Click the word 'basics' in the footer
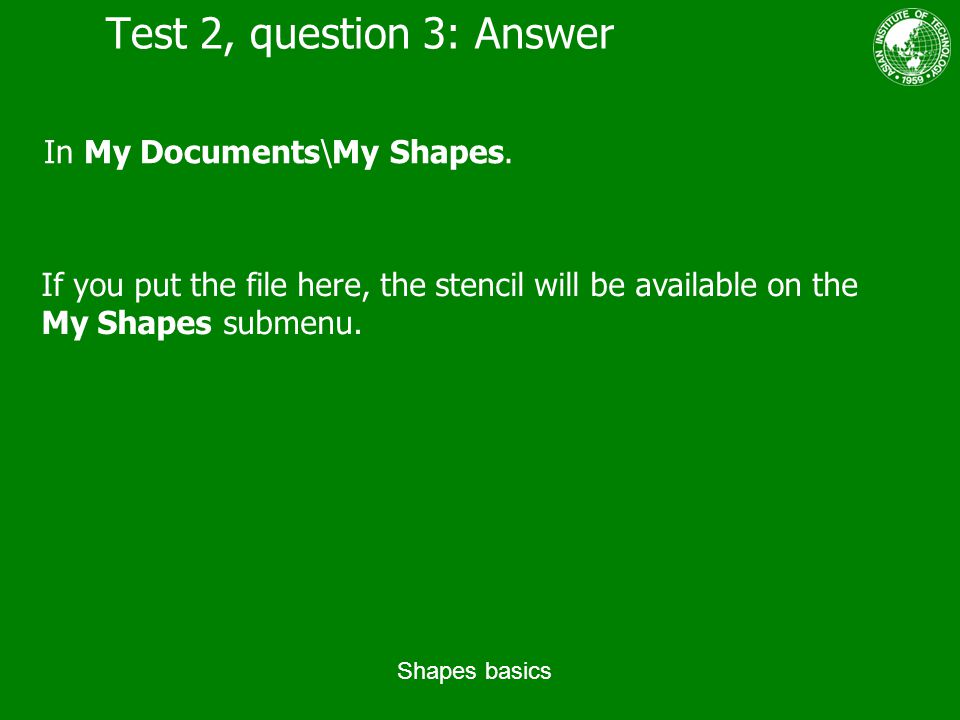This screenshot has height=720, width=960. [x=519, y=670]
